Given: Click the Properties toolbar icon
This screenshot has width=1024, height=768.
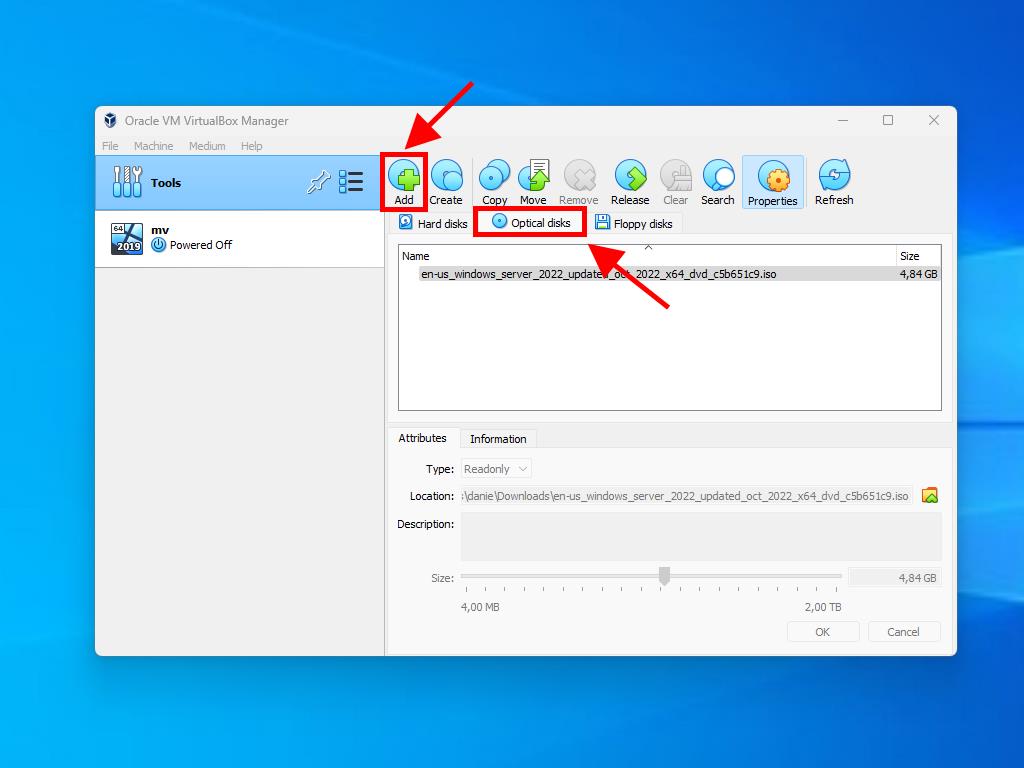Looking at the screenshot, I should [x=772, y=180].
